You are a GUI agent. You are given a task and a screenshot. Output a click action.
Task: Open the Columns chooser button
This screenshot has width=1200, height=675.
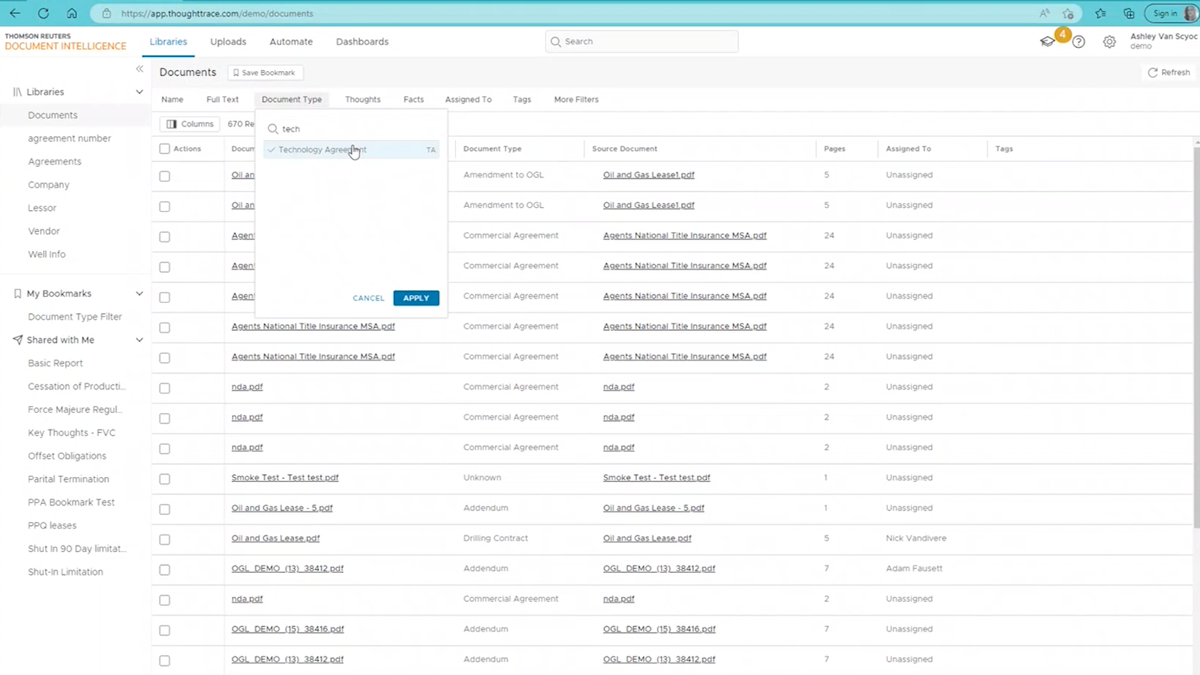click(190, 124)
